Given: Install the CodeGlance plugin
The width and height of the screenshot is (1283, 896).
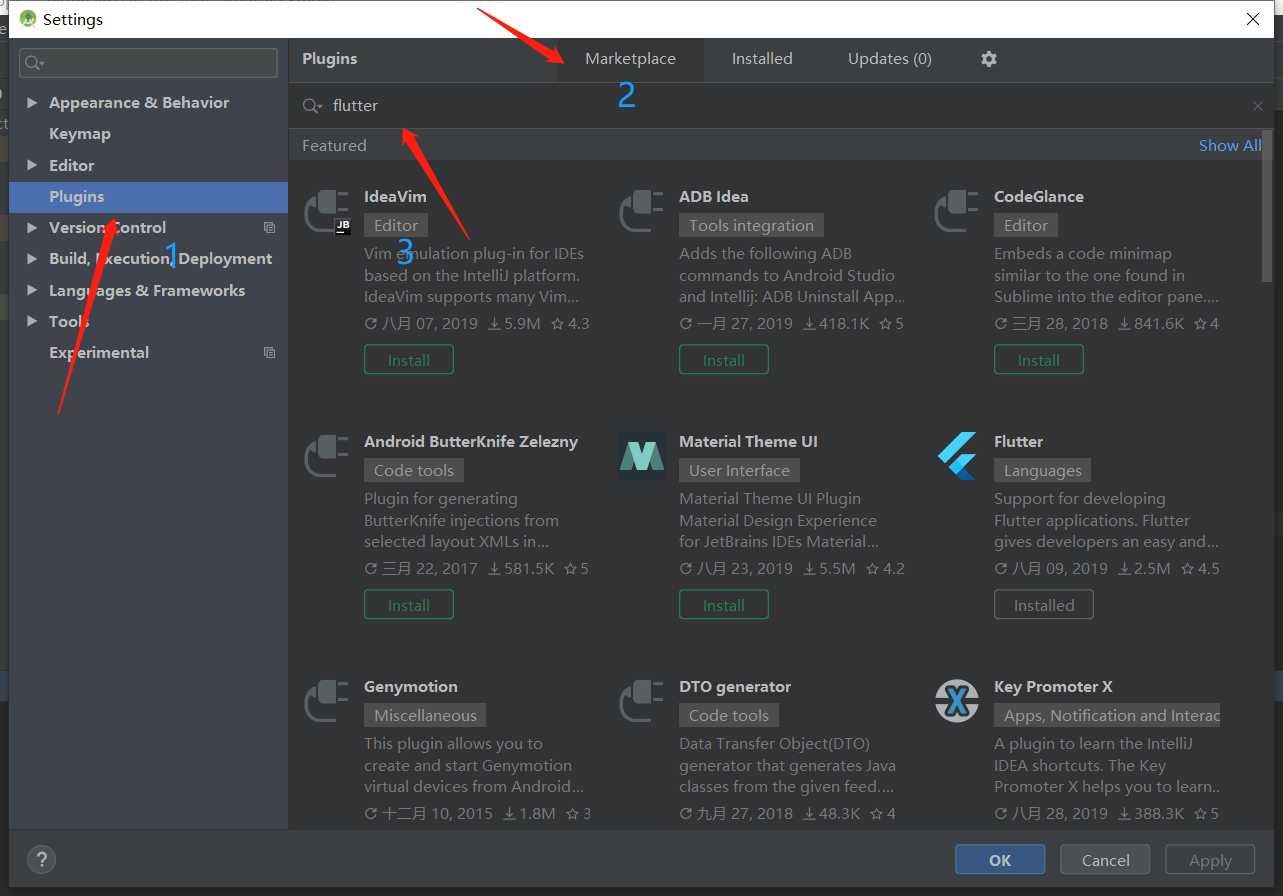Looking at the screenshot, I should point(1039,360).
